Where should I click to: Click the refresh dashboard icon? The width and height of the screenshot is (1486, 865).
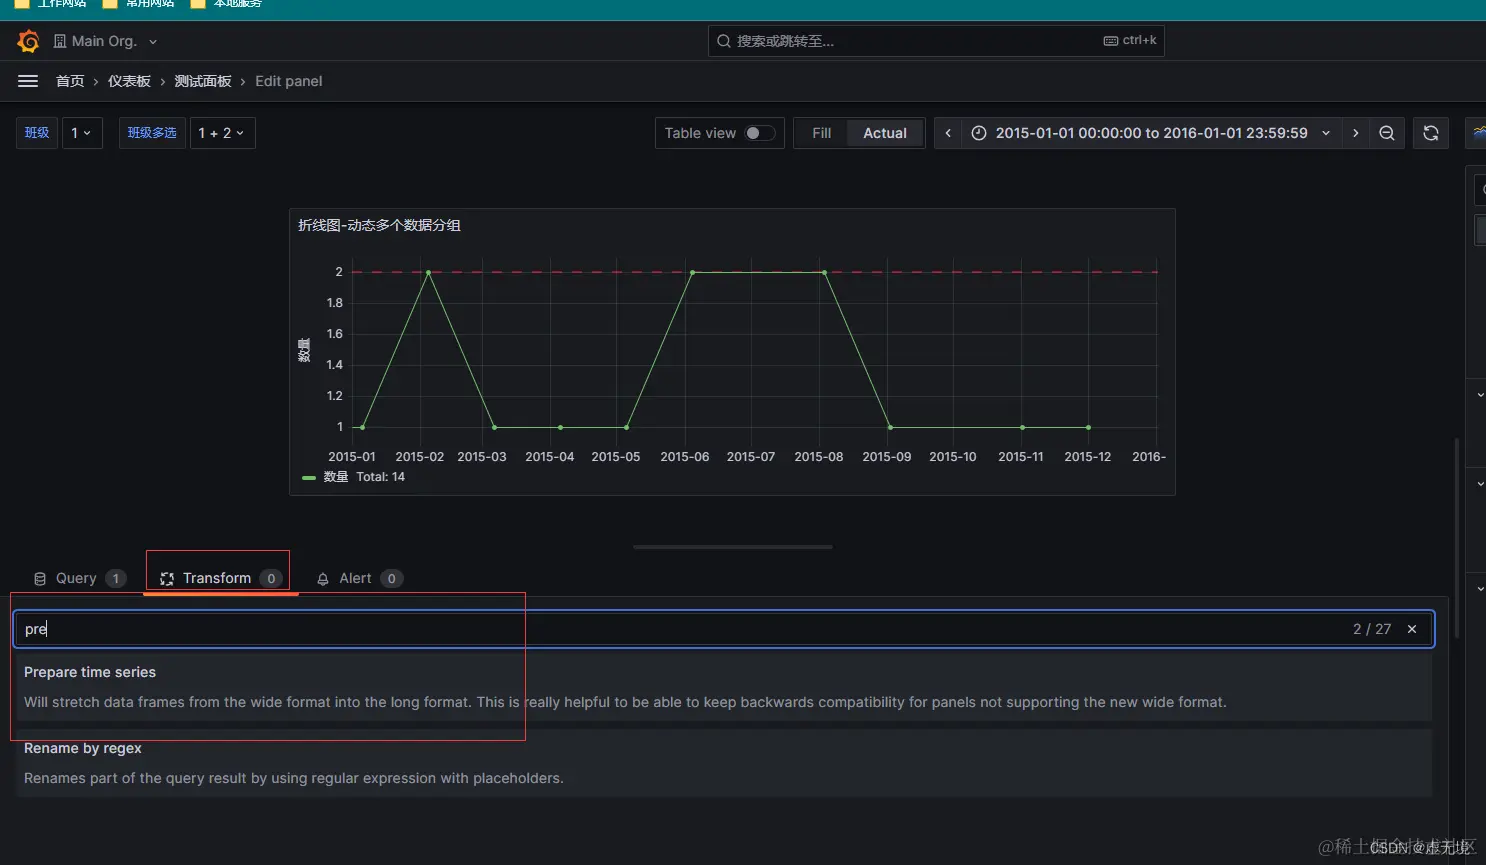1431,133
